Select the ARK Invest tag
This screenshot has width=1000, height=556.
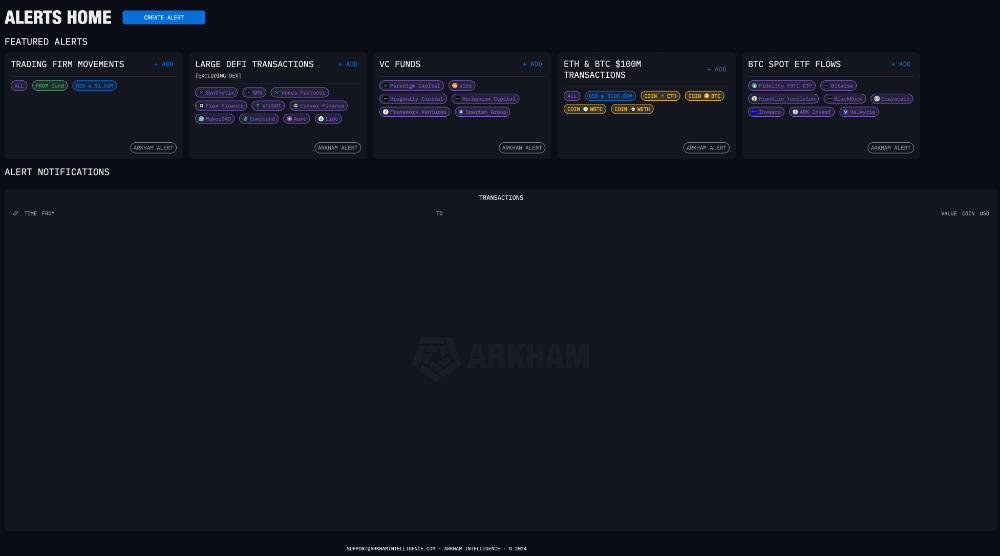point(811,112)
